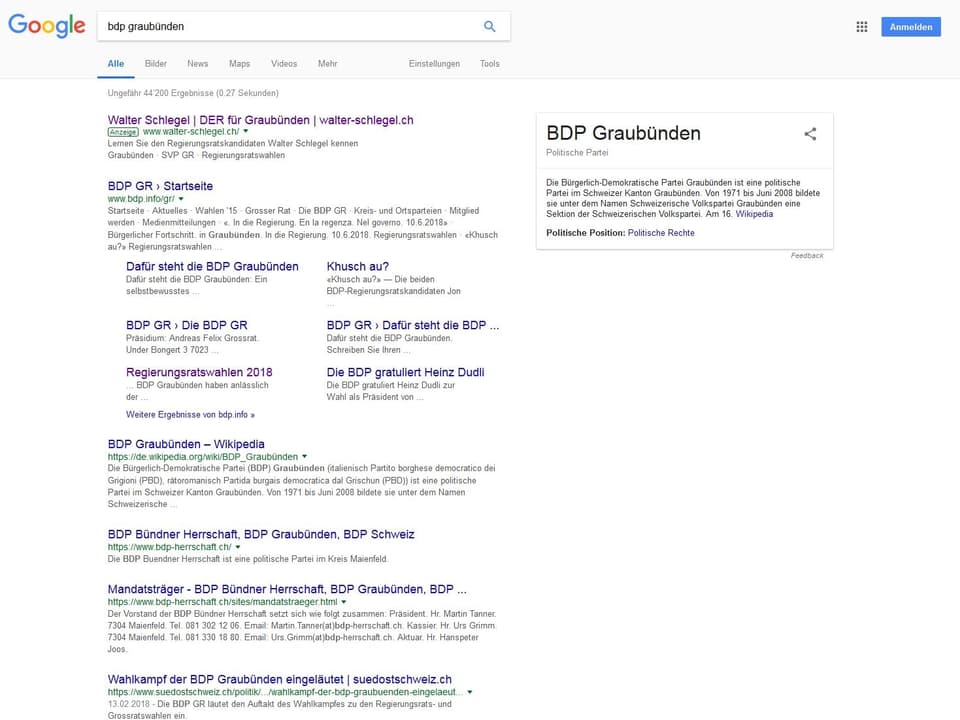Viewport: 960px width, 720px height.
Task: Open 'BDP GR › Dafür steht die BDP ...' sitelink
Action: 413,325
